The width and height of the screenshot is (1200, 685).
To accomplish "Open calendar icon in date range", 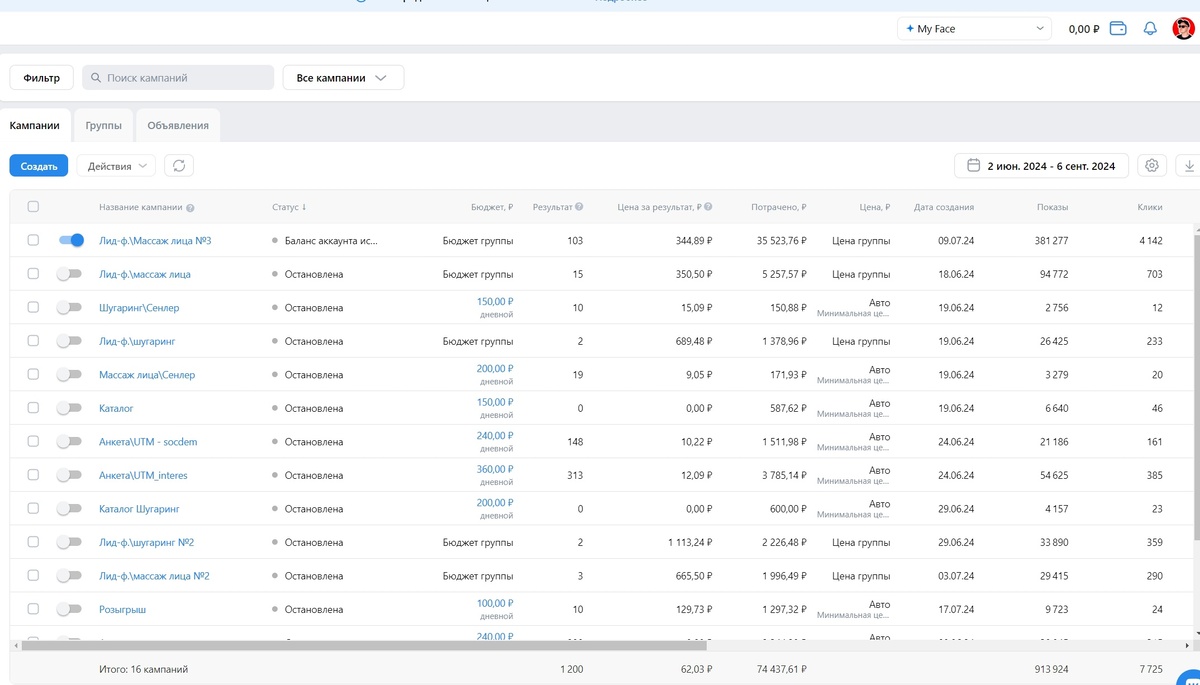I will click(973, 166).
